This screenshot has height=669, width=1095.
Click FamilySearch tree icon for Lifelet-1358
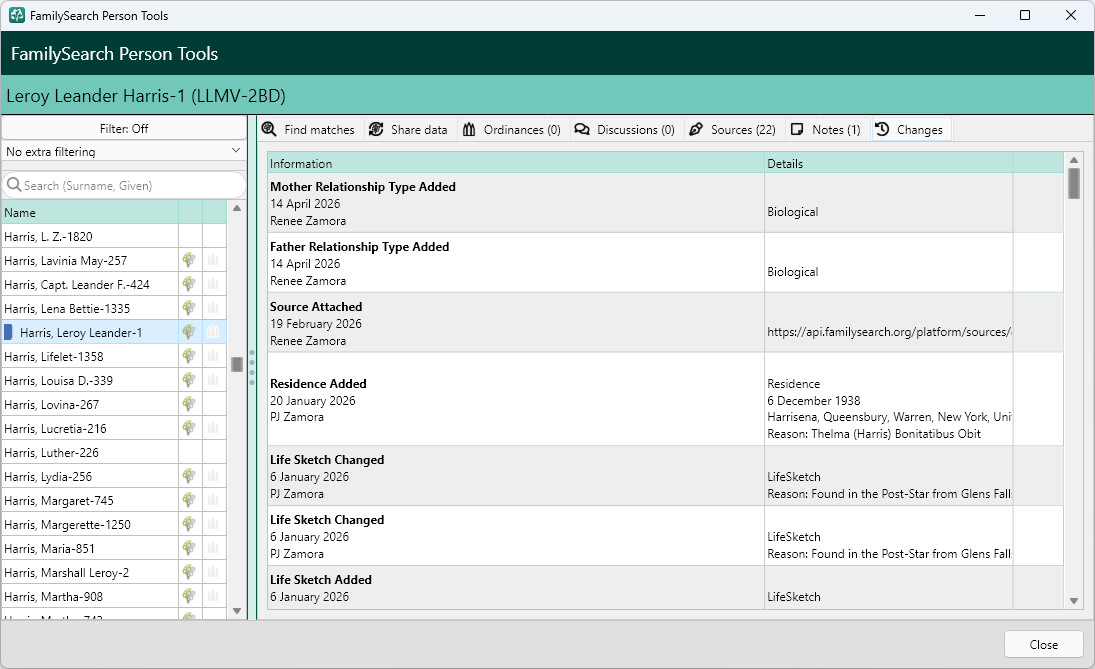(x=189, y=356)
